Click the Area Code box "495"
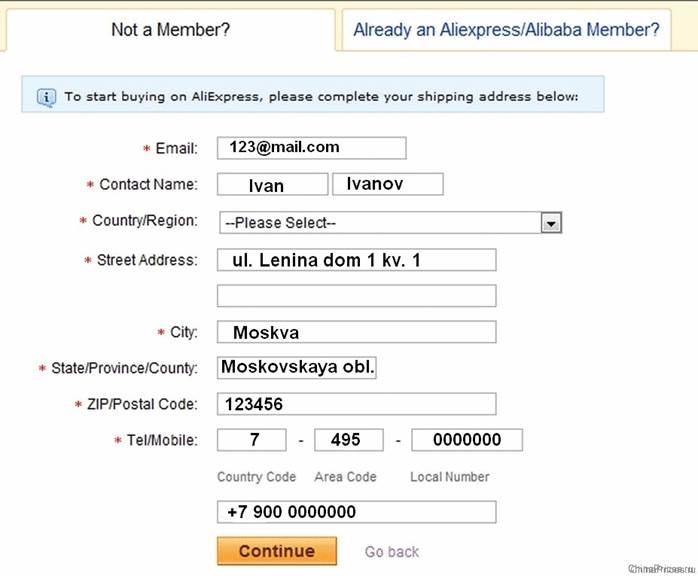Image resolution: width=698 pixels, height=576 pixels. tap(349, 440)
